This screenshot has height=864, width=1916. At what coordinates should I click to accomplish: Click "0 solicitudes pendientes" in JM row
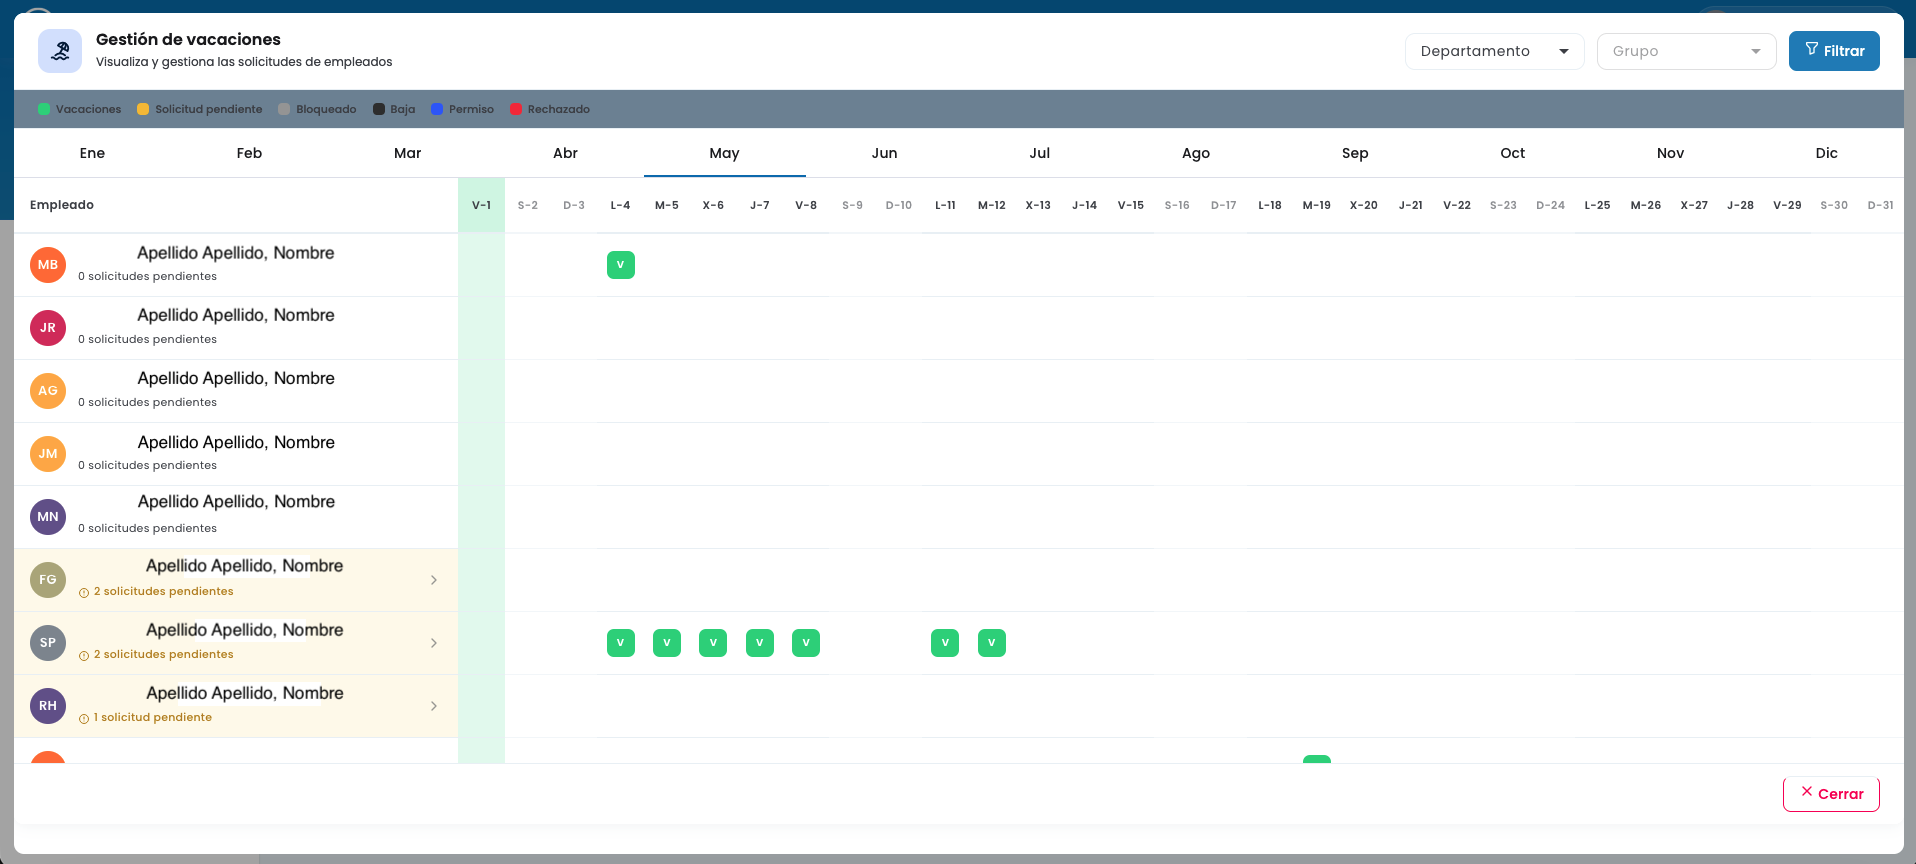(x=148, y=466)
